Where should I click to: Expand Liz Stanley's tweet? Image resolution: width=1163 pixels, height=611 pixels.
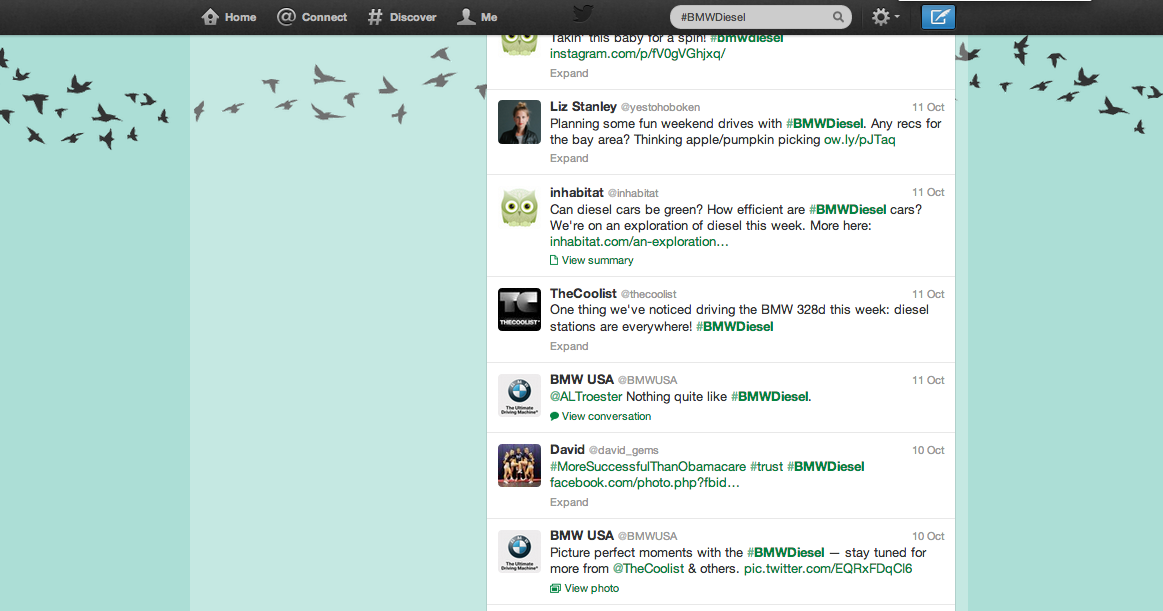tap(569, 159)
